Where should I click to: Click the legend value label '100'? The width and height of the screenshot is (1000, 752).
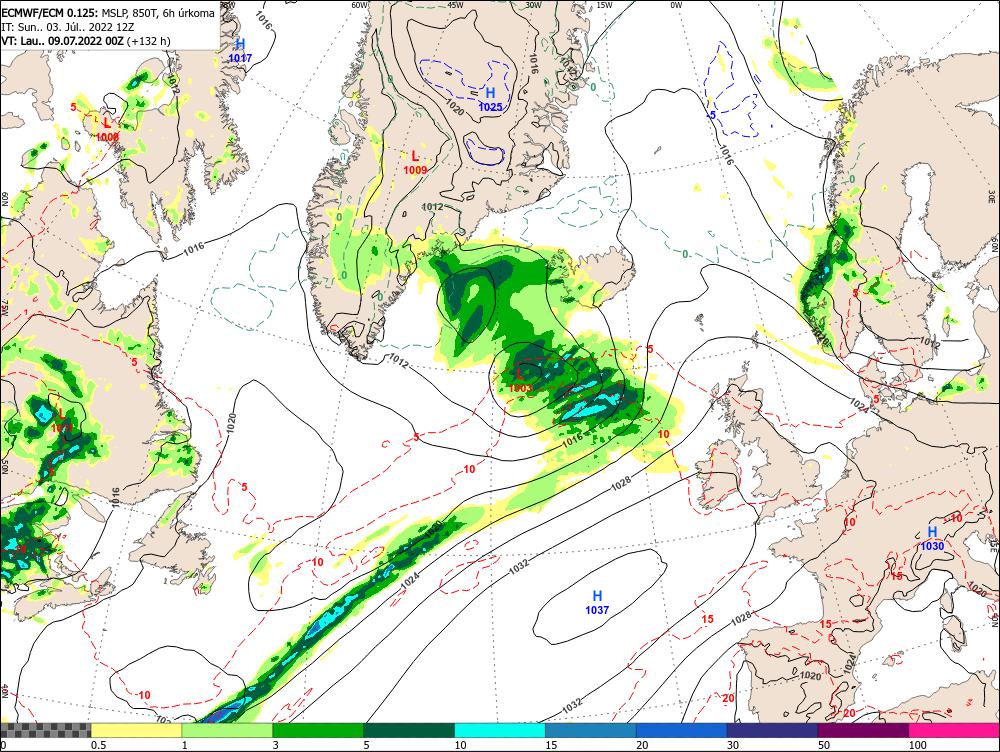(x=917, y=745)
